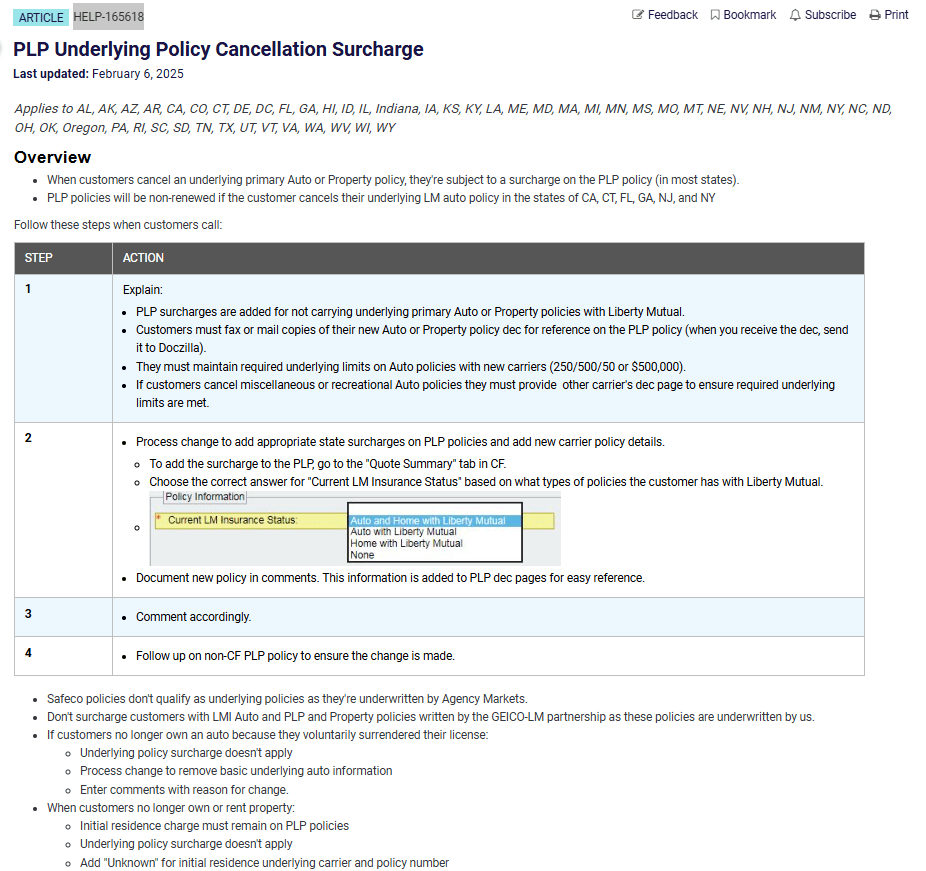Click 'Follow up on non-CF PLP policy' text
The height and width of the screenshot is (871, 926).
pyautogui.click(x=295, y=656)
